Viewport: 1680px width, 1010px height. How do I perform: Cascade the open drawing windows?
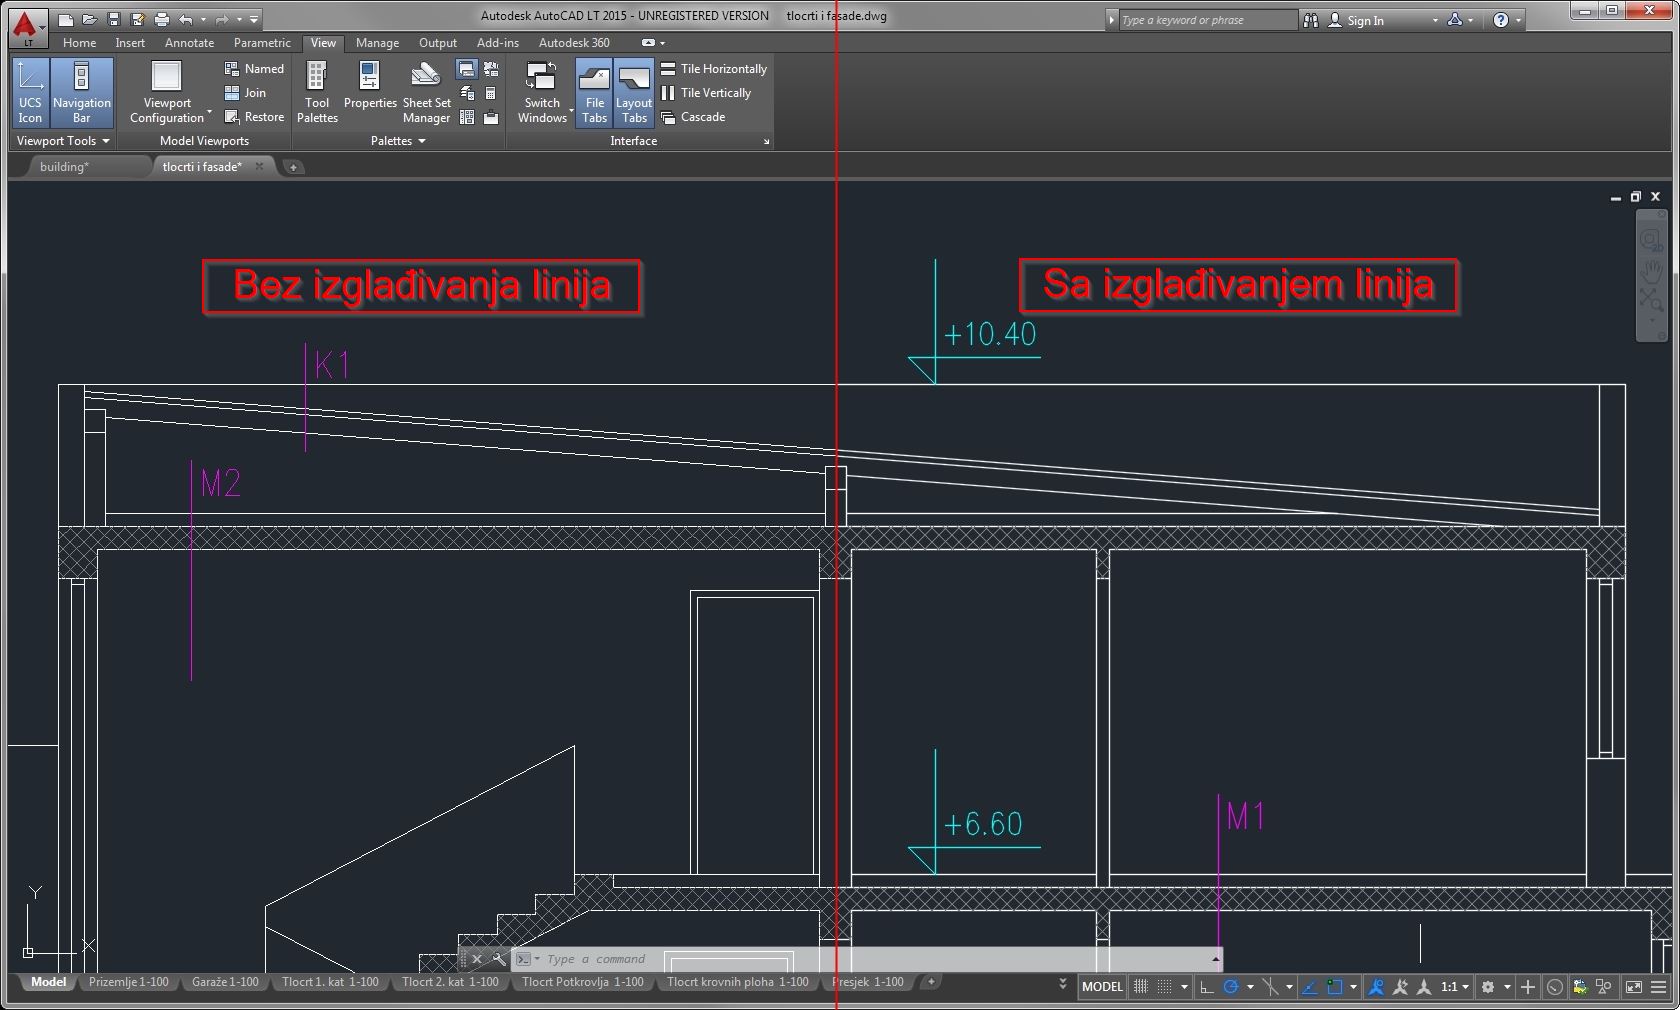coord(668,117)
